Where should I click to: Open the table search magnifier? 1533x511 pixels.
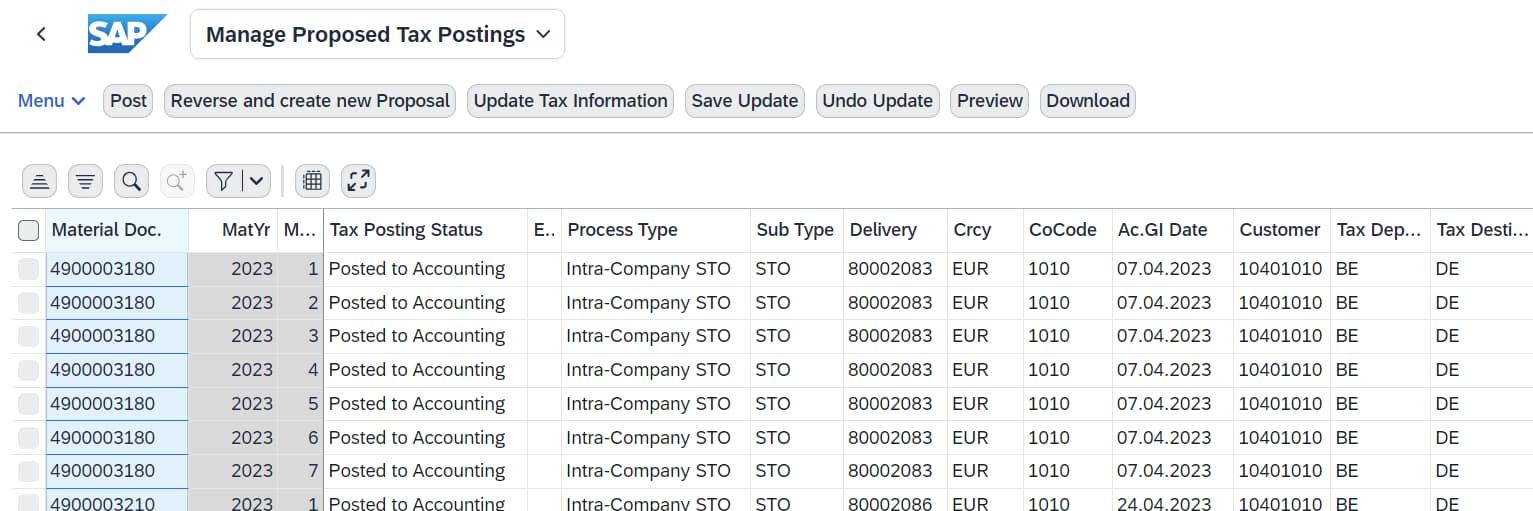click(131, 181)
